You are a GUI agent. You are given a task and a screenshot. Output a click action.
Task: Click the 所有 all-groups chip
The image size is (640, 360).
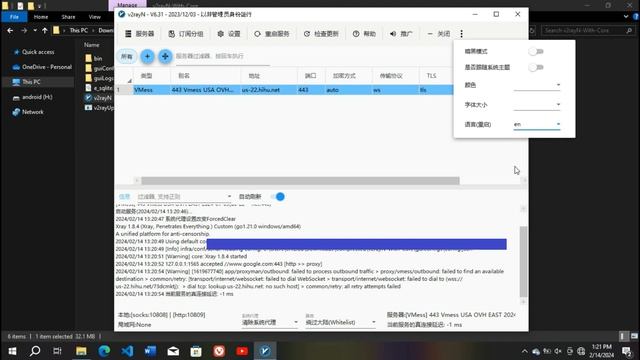click(127, 56)
